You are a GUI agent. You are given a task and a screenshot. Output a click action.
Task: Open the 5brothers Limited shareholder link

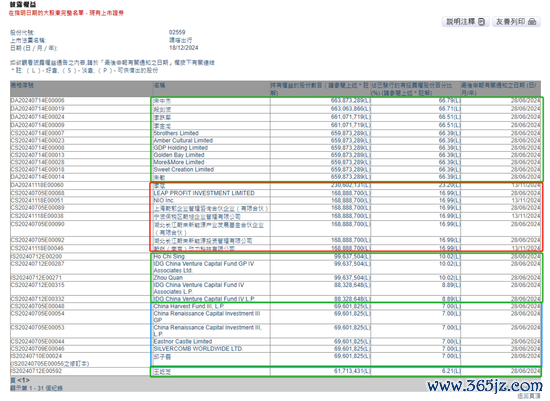(176, 133)
